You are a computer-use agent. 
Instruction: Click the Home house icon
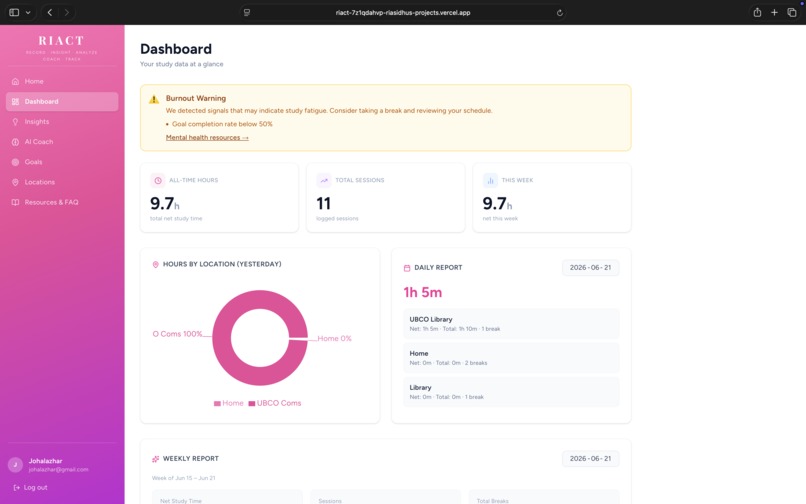pos(15,81)
